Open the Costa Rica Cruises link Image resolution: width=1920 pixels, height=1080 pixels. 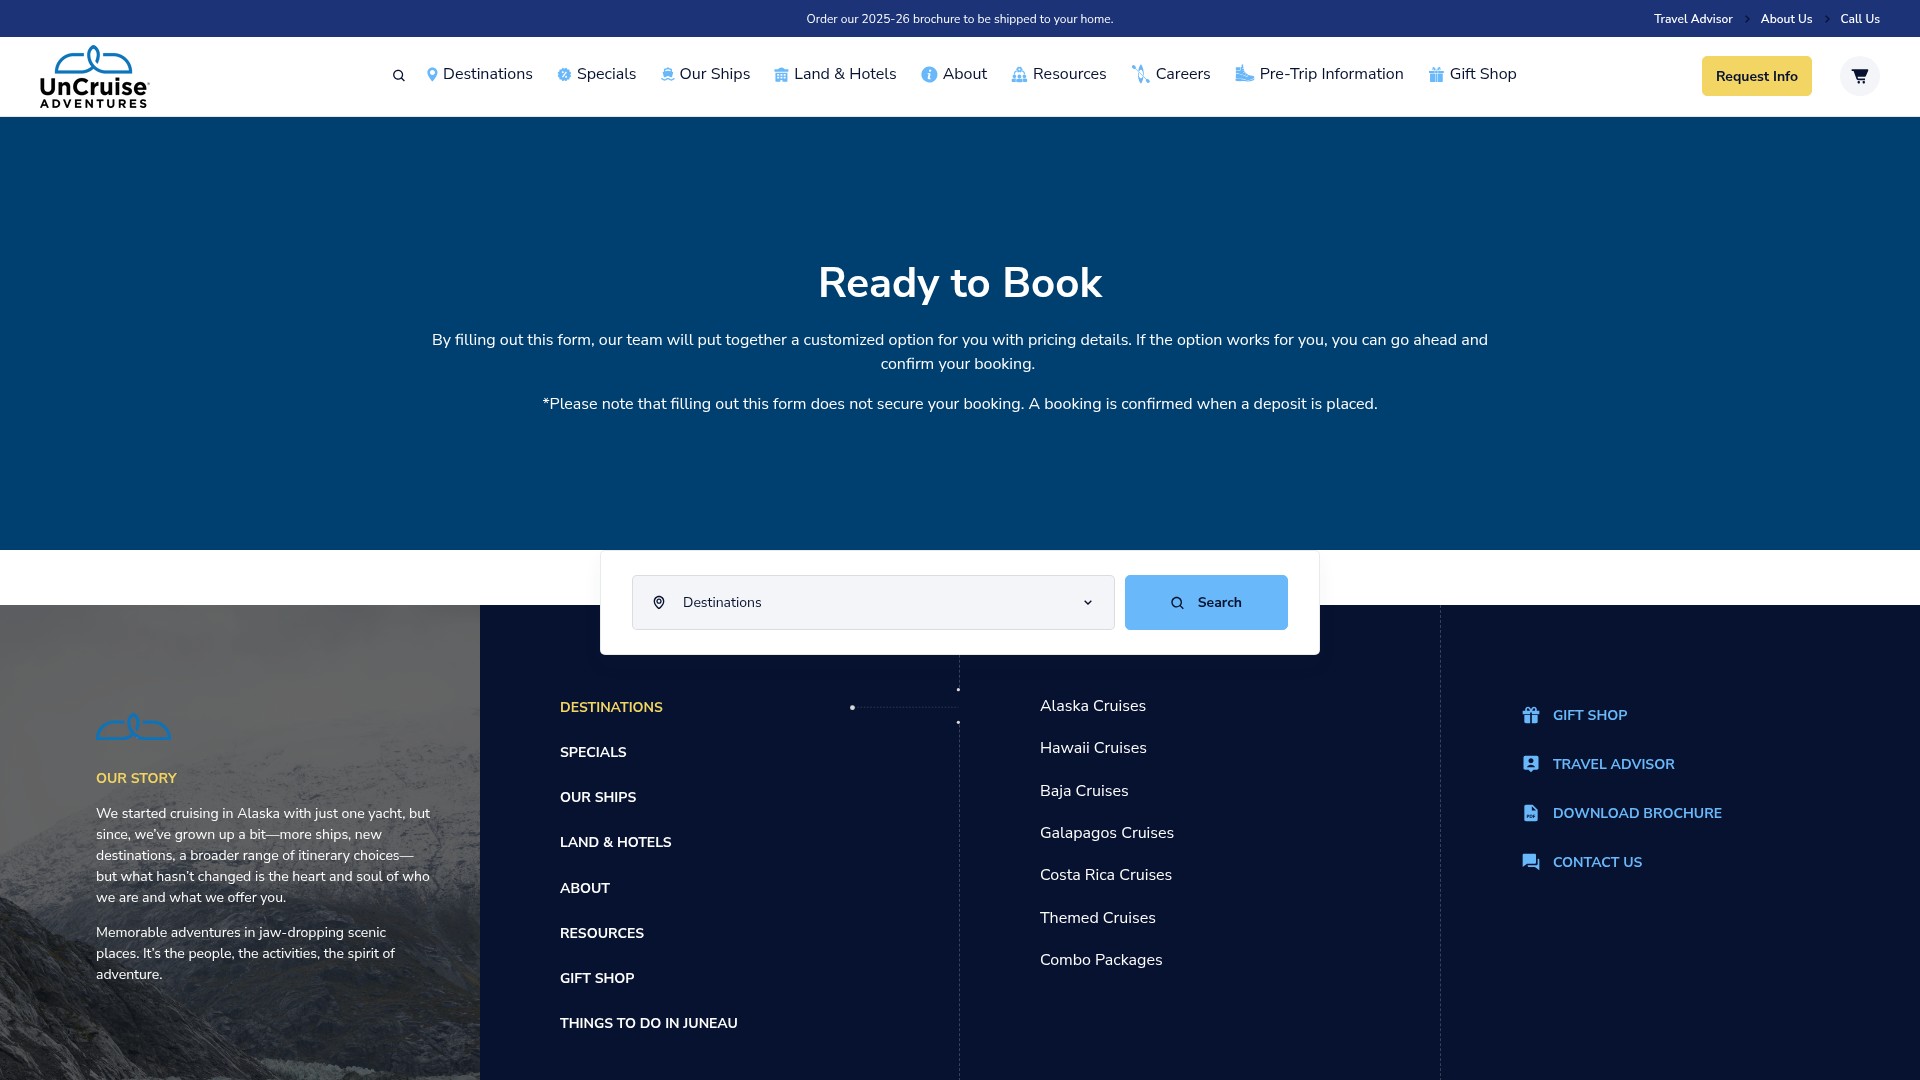tap(1106, 875)
